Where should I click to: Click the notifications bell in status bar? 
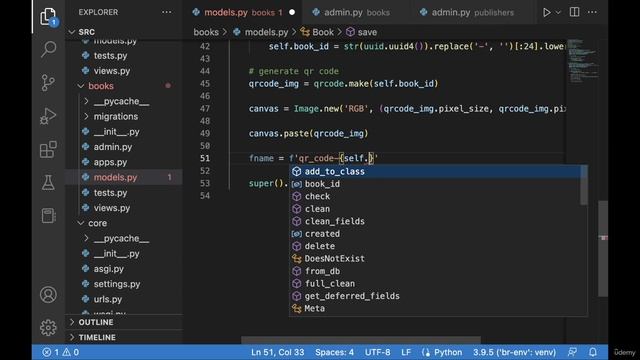click(593, 352)
